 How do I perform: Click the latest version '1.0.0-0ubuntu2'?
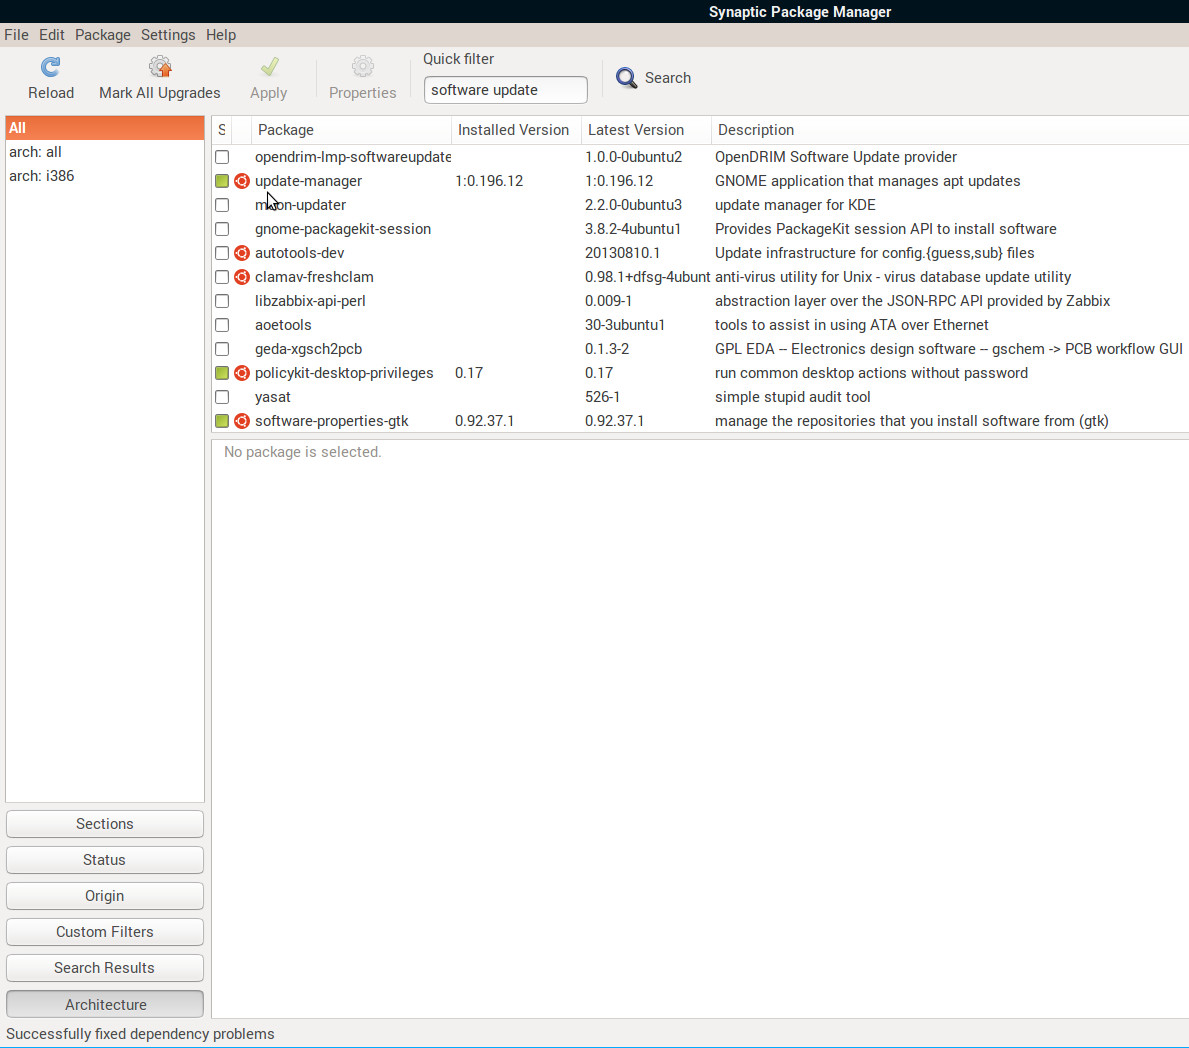point(633,157)
